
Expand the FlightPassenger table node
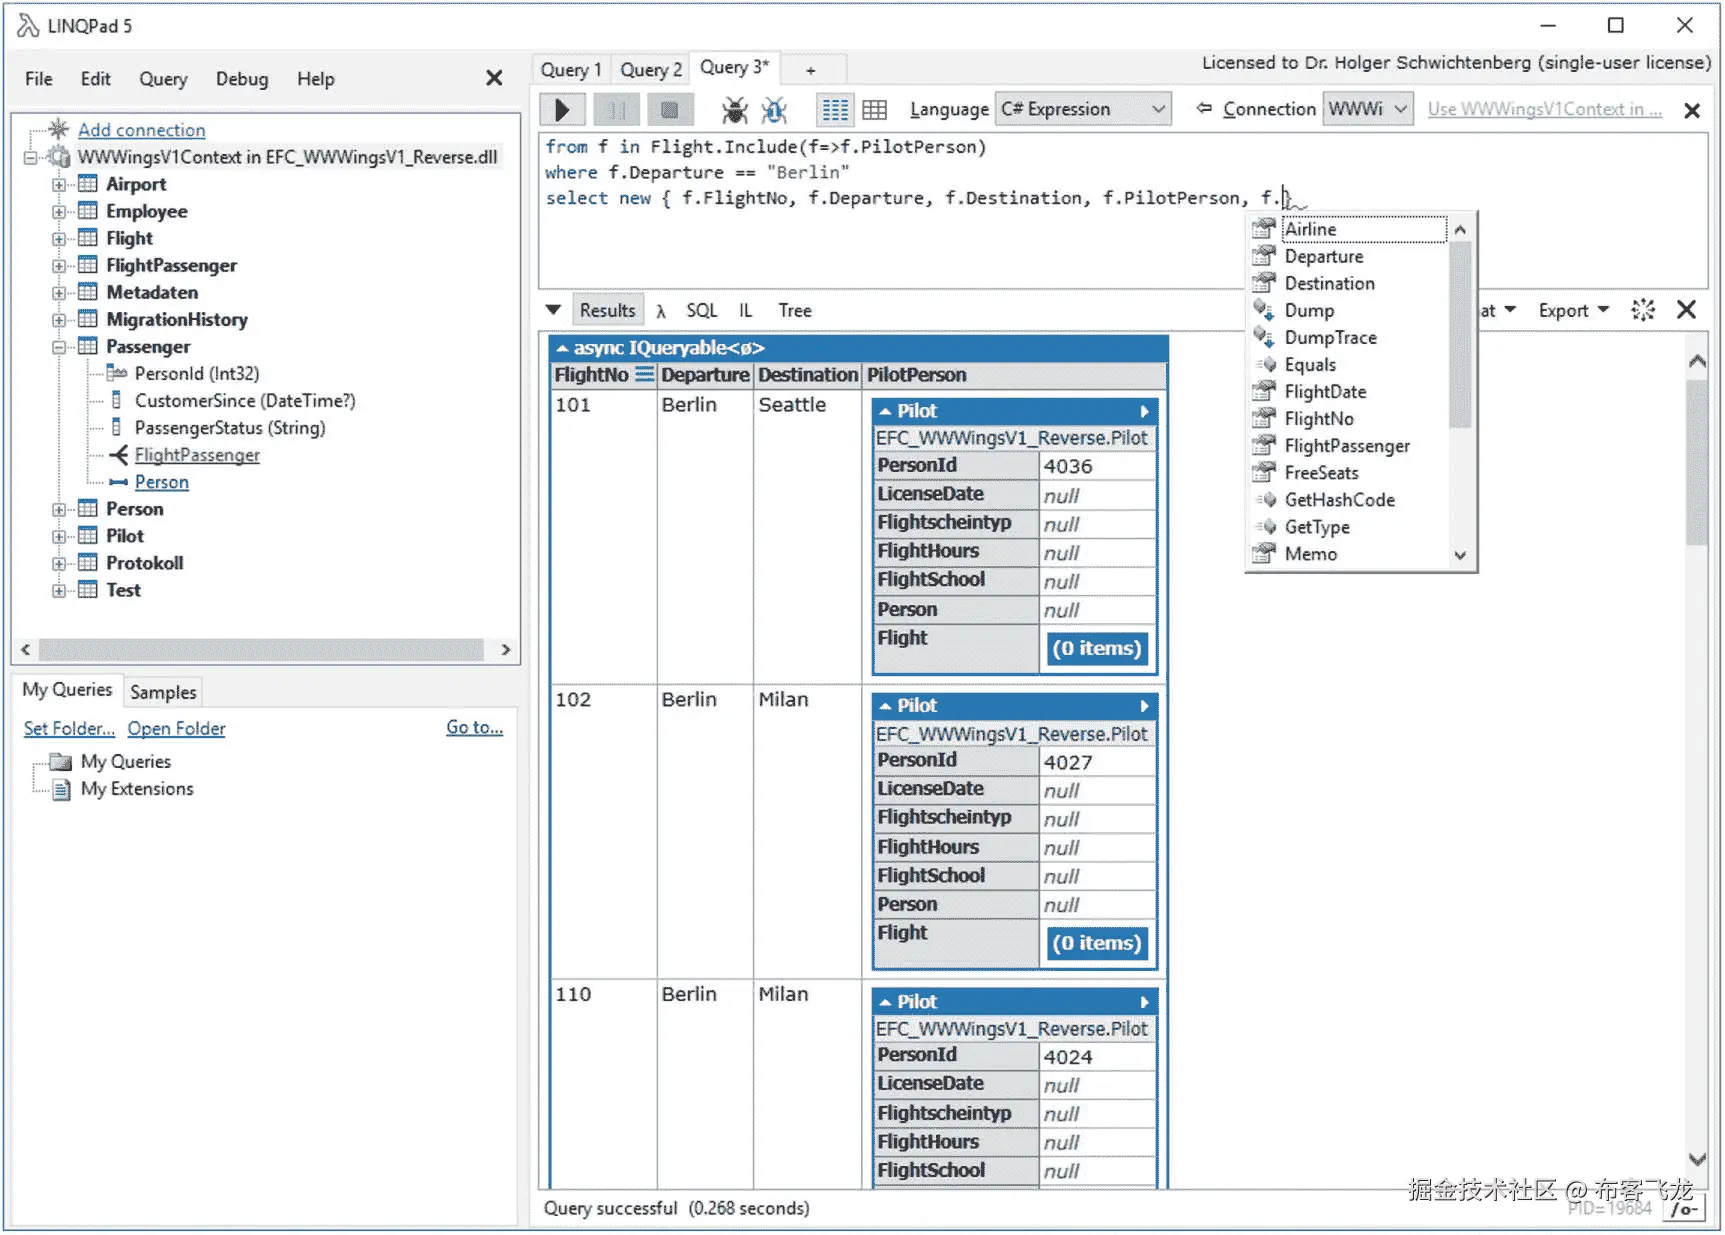coord(59,266)
